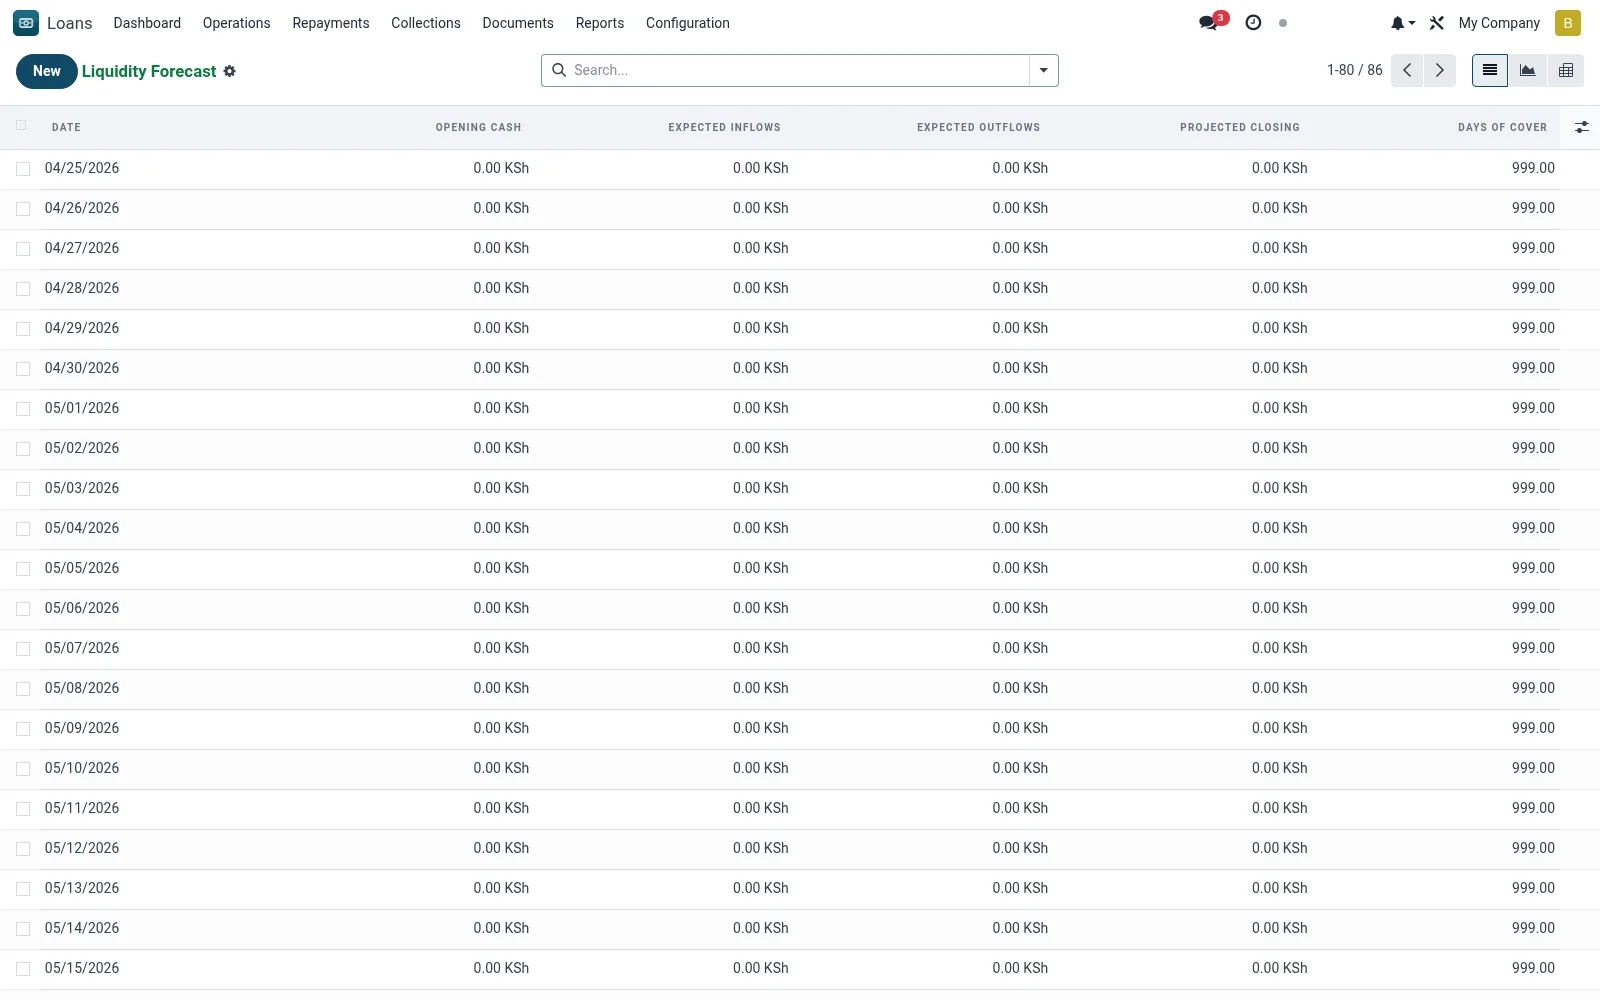Open the debug tools wrench icon
This screenshot has width=1600, height=1000.
tap(1437, 23)
